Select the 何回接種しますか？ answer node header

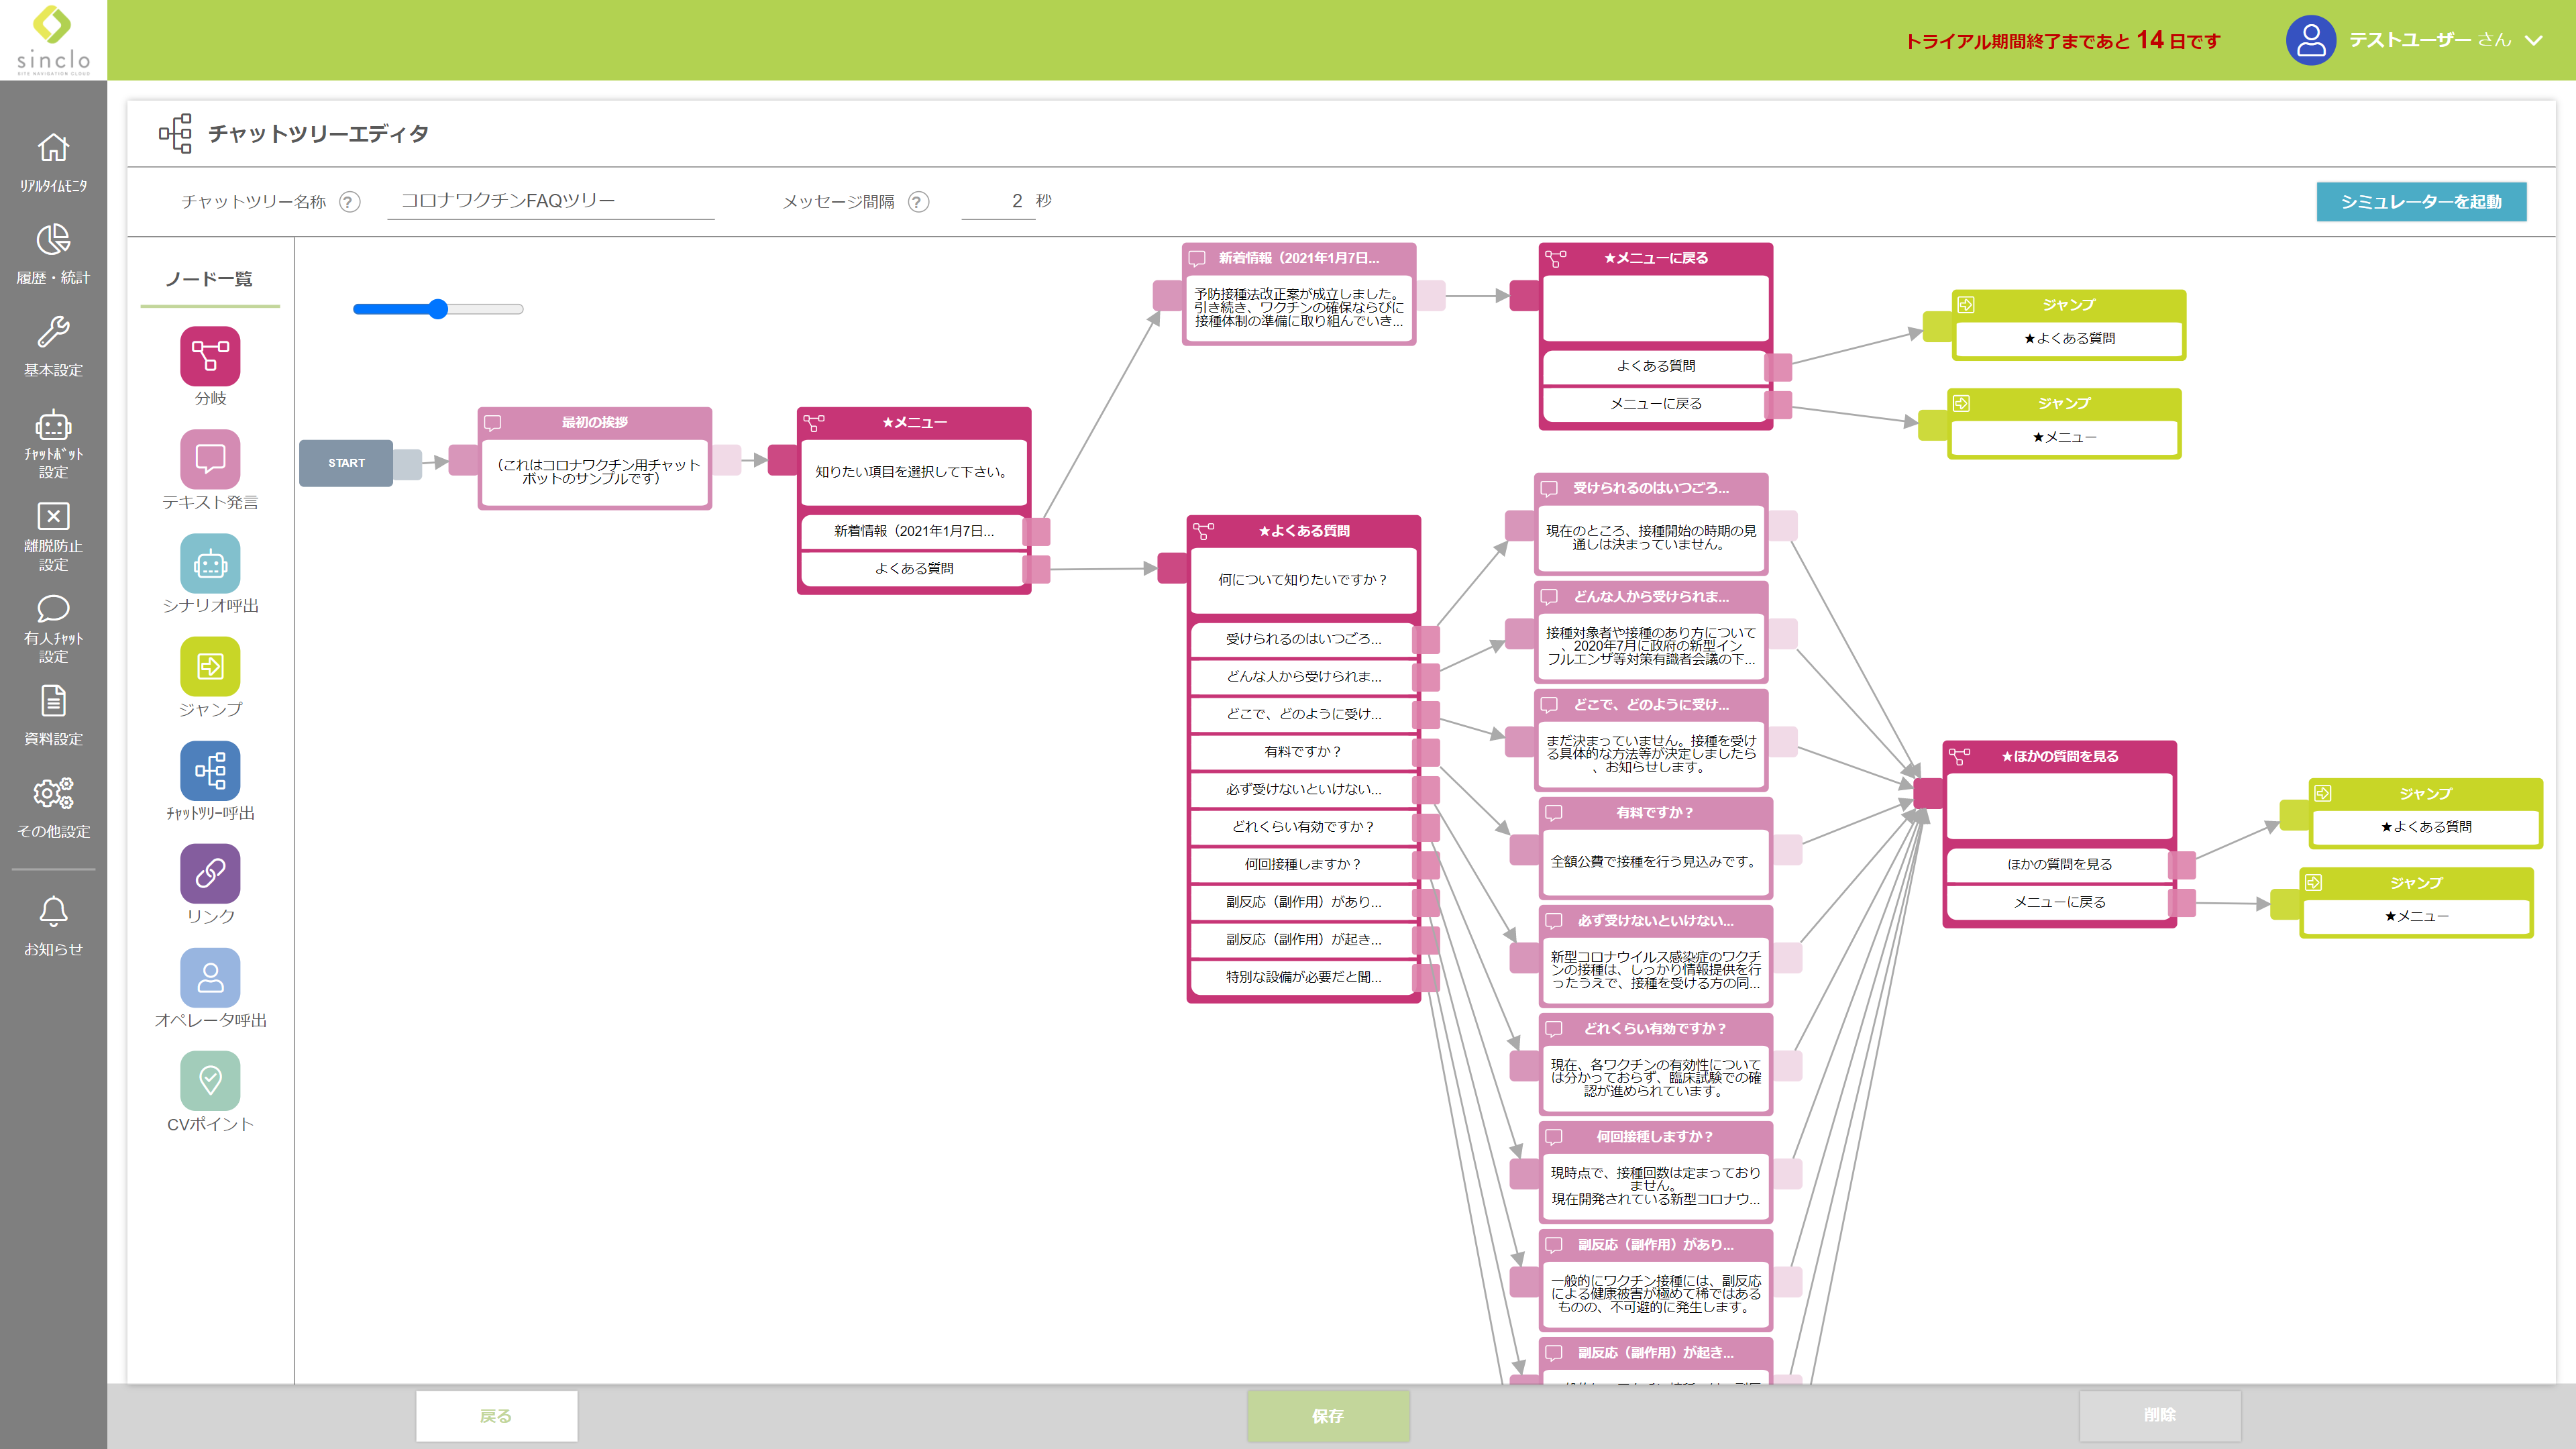[1656, 1137]
